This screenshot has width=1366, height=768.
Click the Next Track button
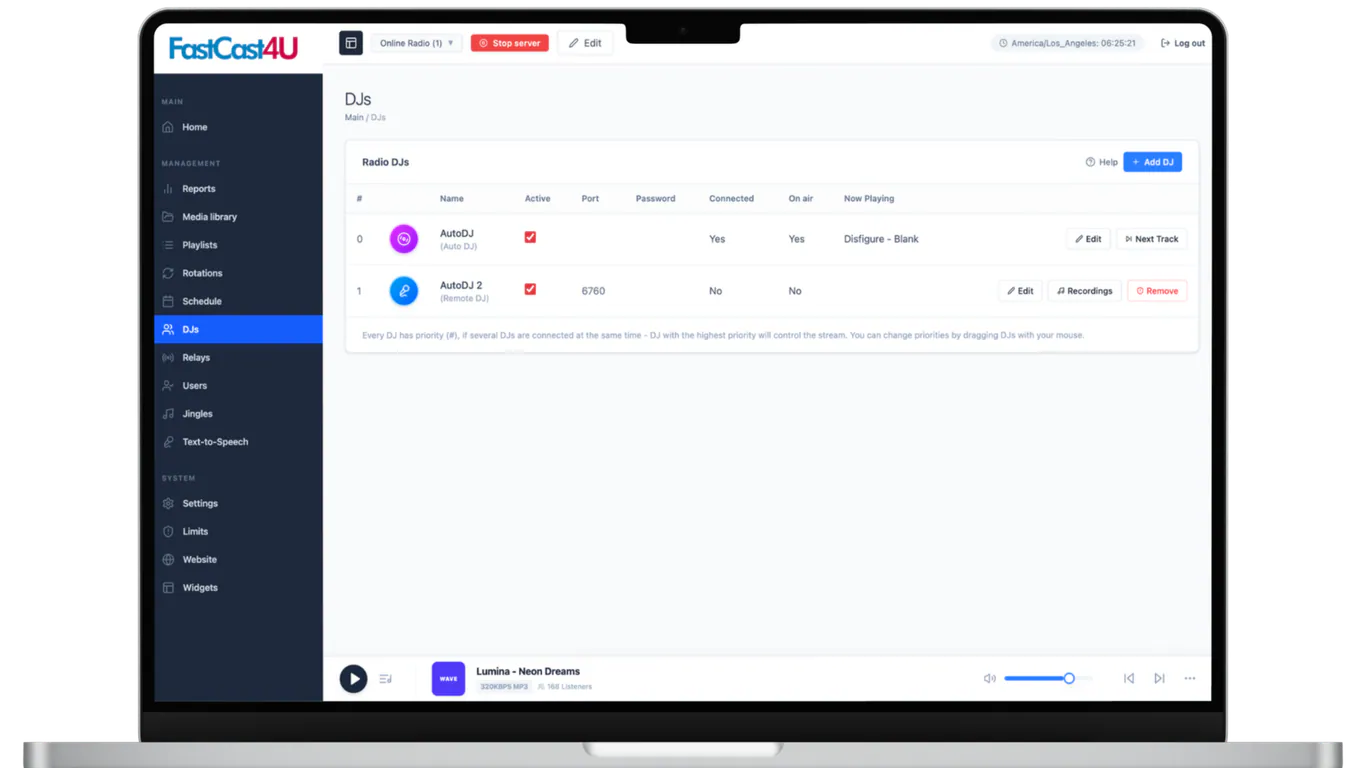coord(1152,239)
